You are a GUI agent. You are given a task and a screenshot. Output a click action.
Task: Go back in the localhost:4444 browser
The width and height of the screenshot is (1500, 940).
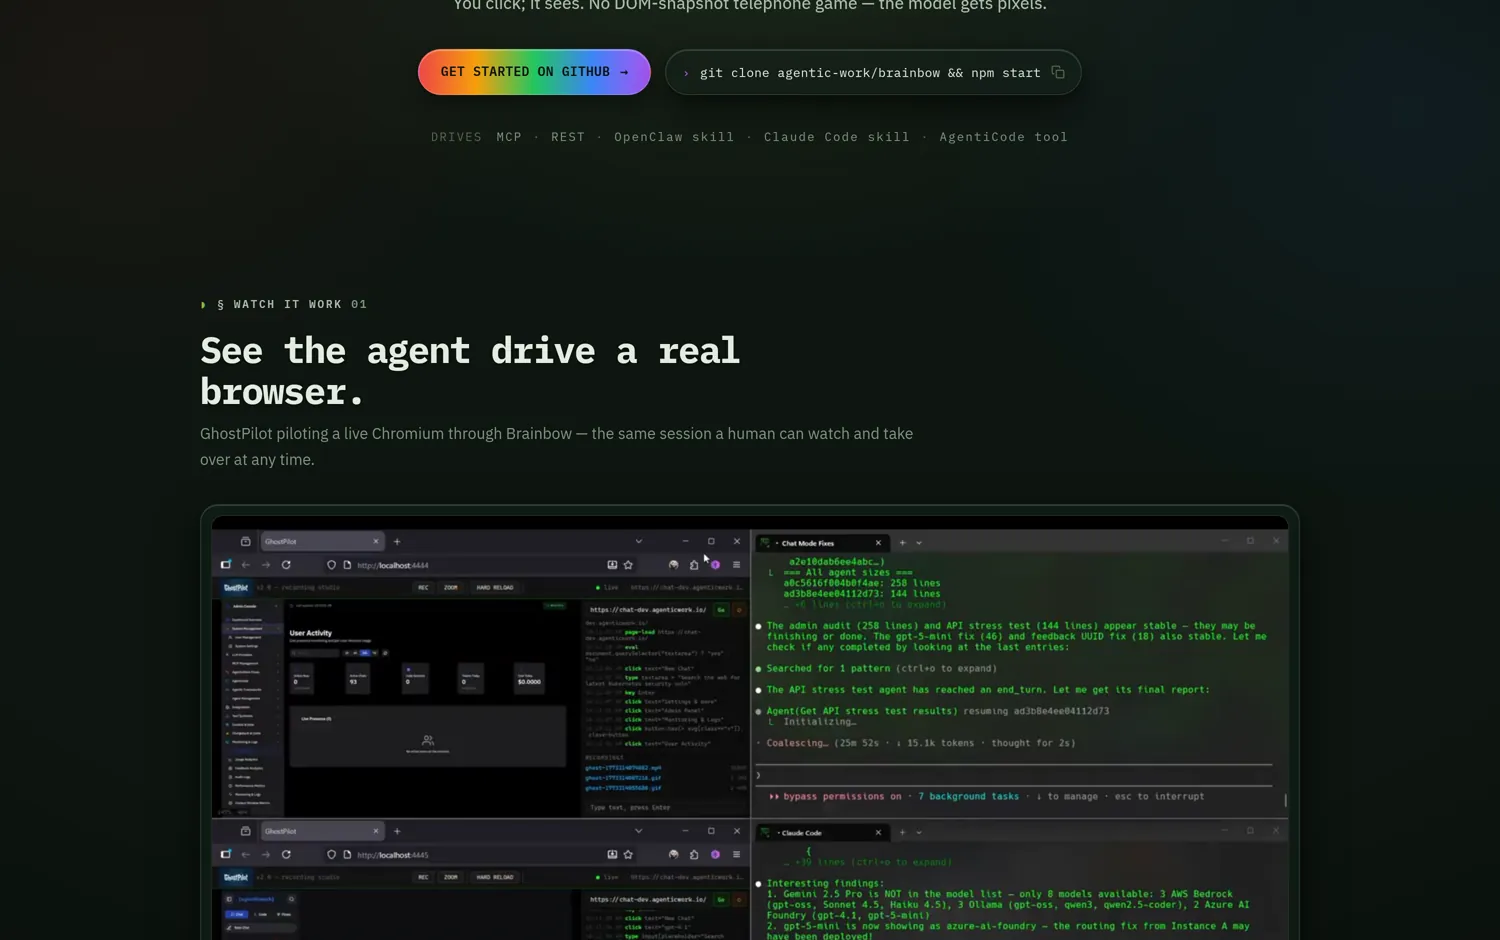pyautogui.click(x=246, y=565)
